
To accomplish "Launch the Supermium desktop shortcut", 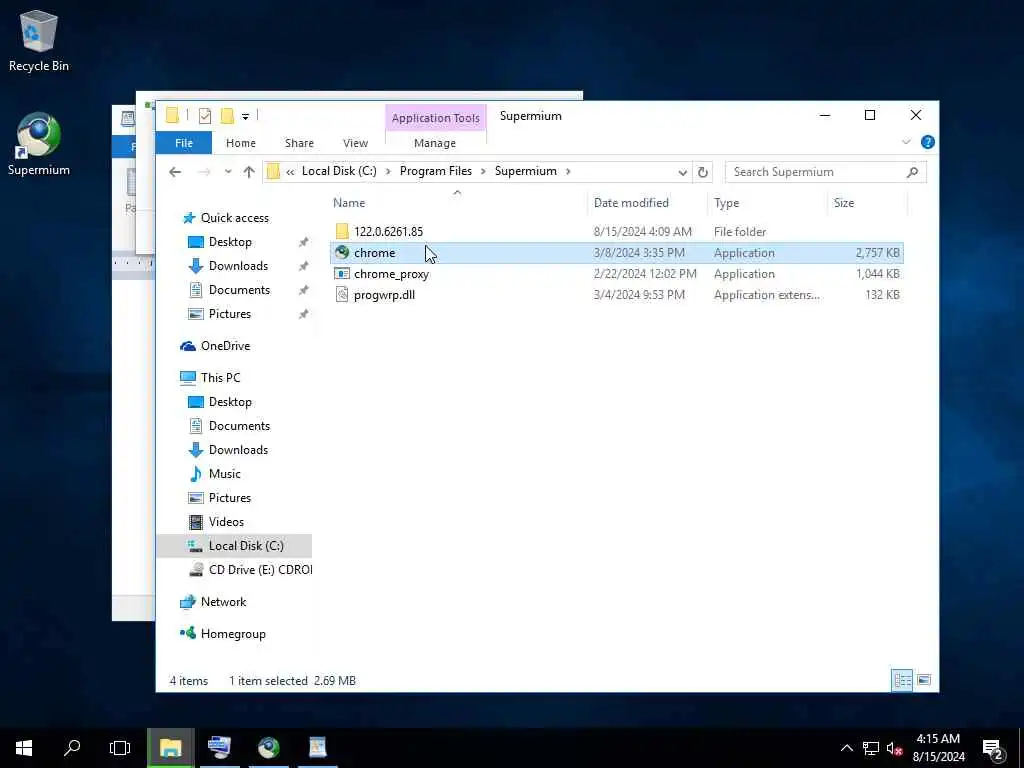I will pyautogui.click(x=39, y=144).
